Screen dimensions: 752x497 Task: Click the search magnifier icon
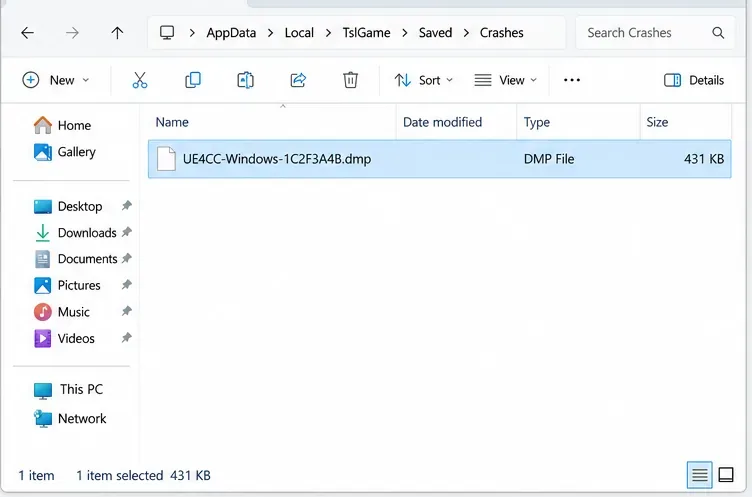tap(718, 33)
